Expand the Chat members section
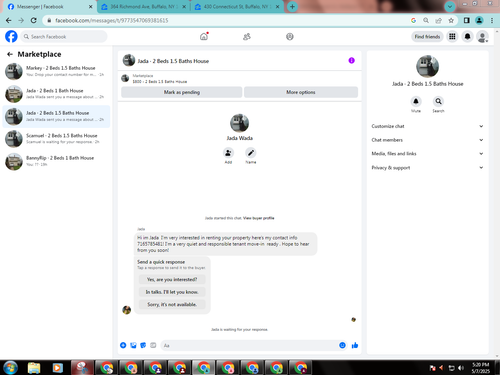The width and height of the screenshot is (500, 375). click(x=427, y=140)
